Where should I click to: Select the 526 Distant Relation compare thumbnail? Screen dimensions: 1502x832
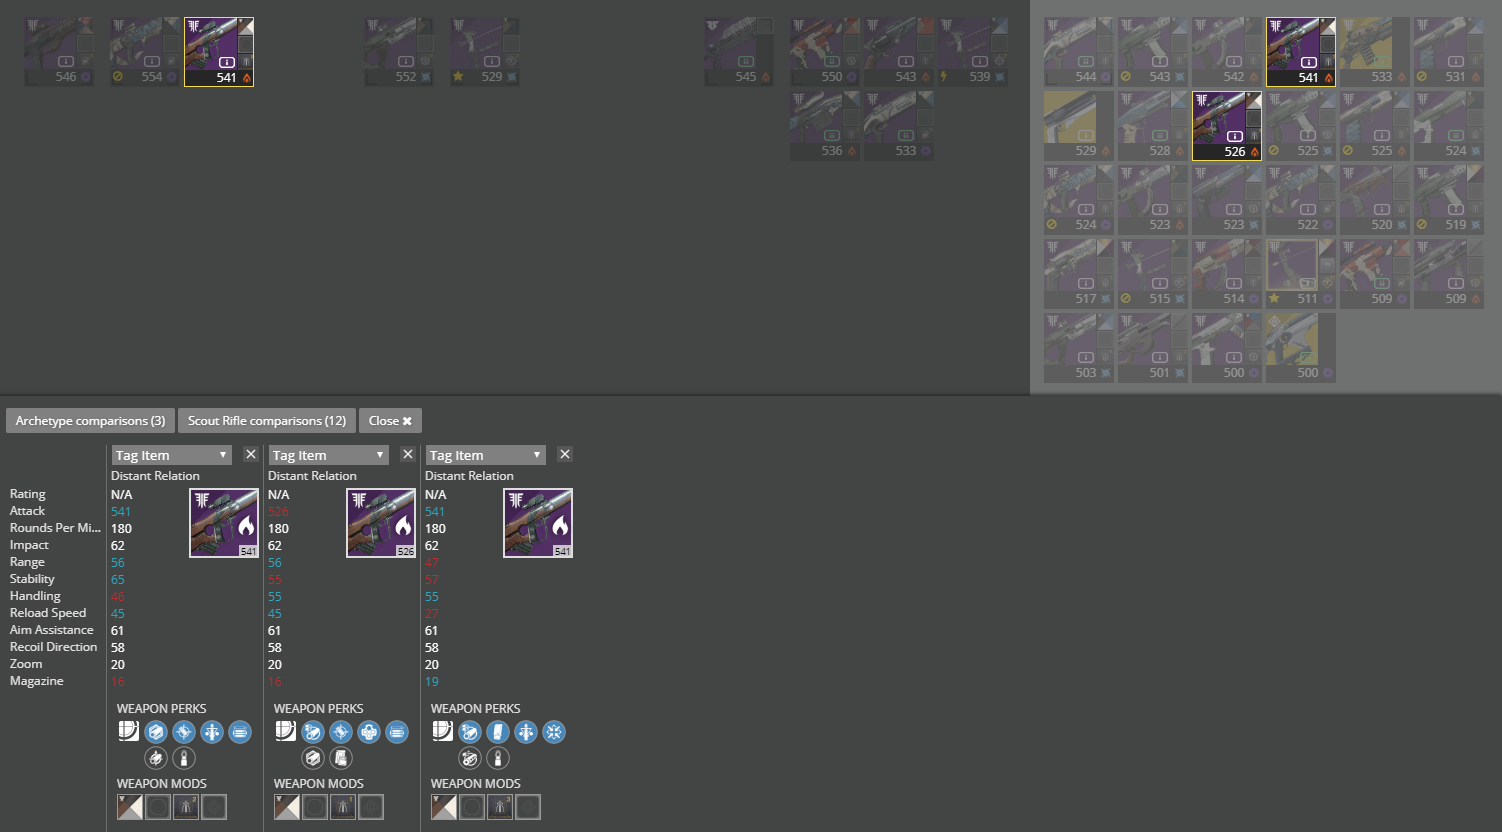click(x=381, y=523)
